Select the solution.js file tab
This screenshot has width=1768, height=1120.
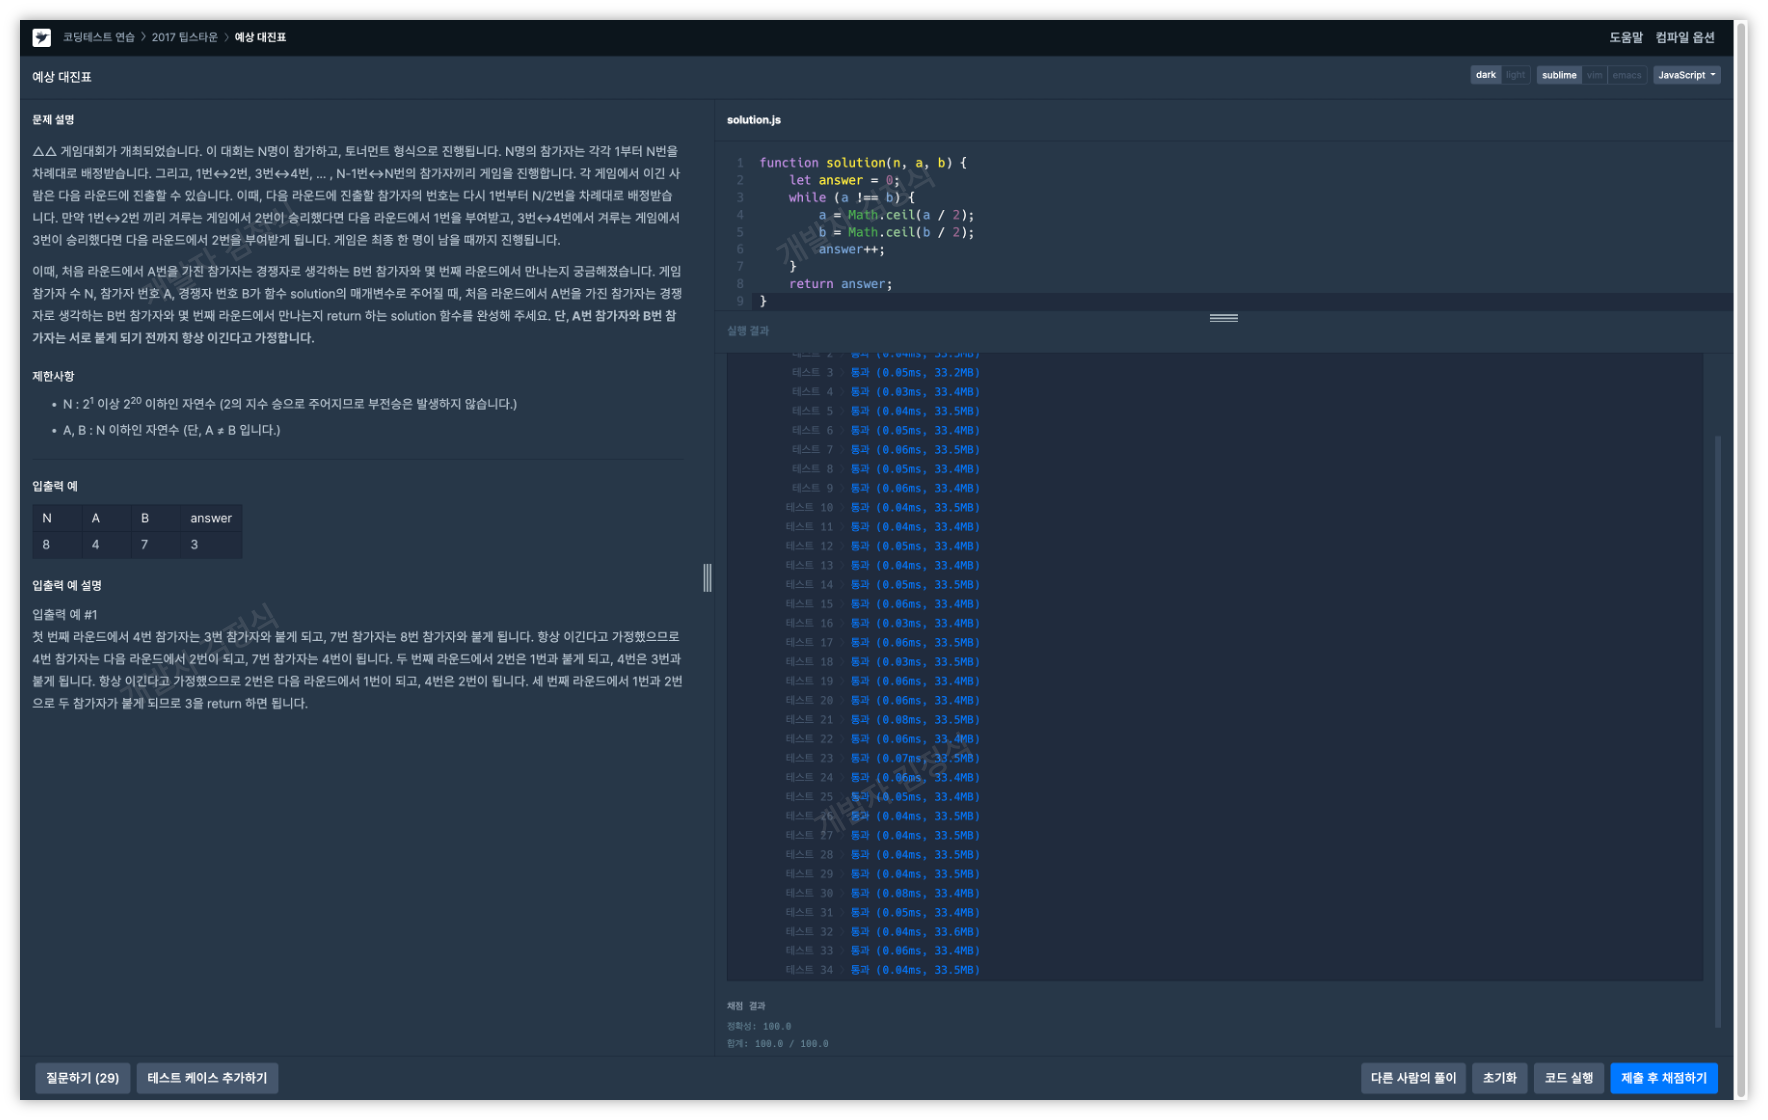tap(753, 120)
